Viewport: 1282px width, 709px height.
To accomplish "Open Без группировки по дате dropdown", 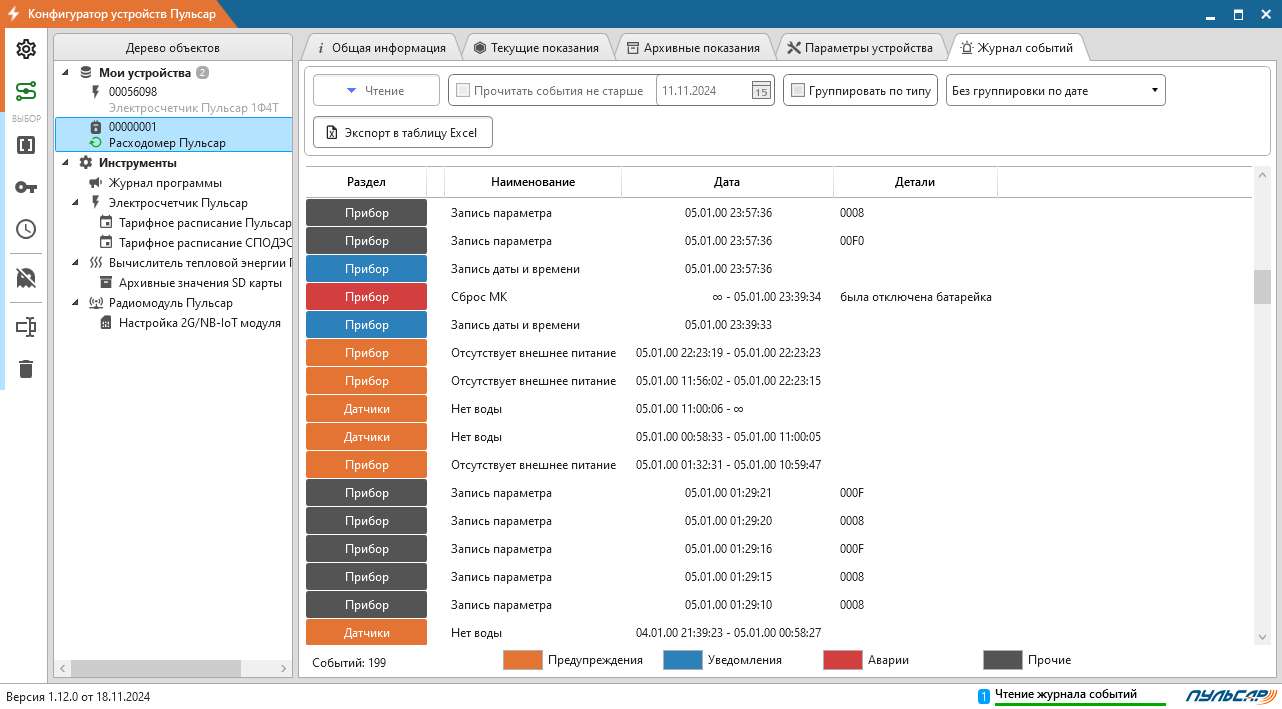I will click(x=1055, y=90).
